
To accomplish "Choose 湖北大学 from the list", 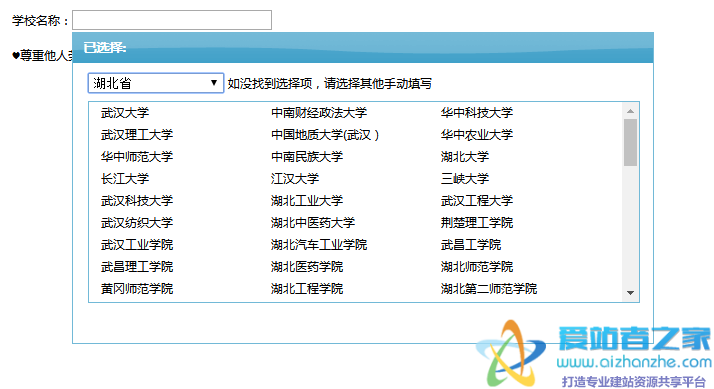I will click(x=465, y=157).
